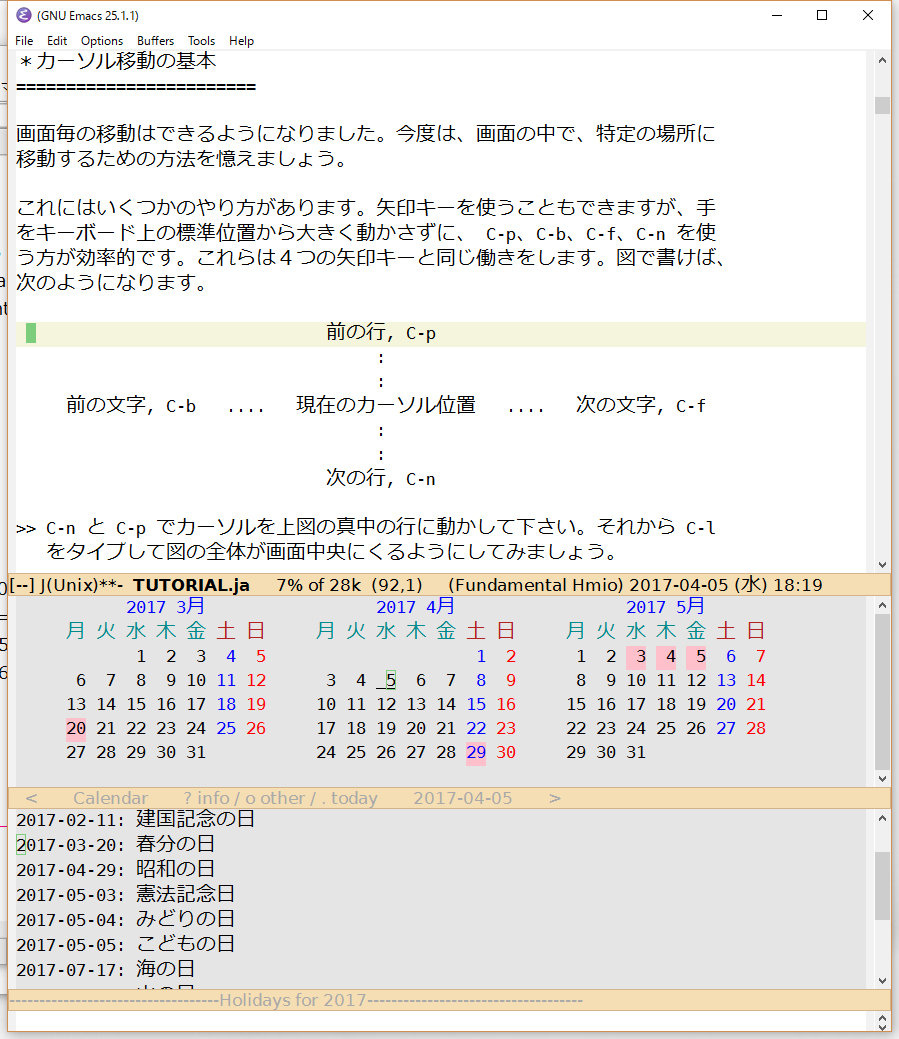The width and height of the screenshot is (899, 1039).
Task: Click the '2017-04-29: 昭和の日' holiday row
Action: [116, 869]
